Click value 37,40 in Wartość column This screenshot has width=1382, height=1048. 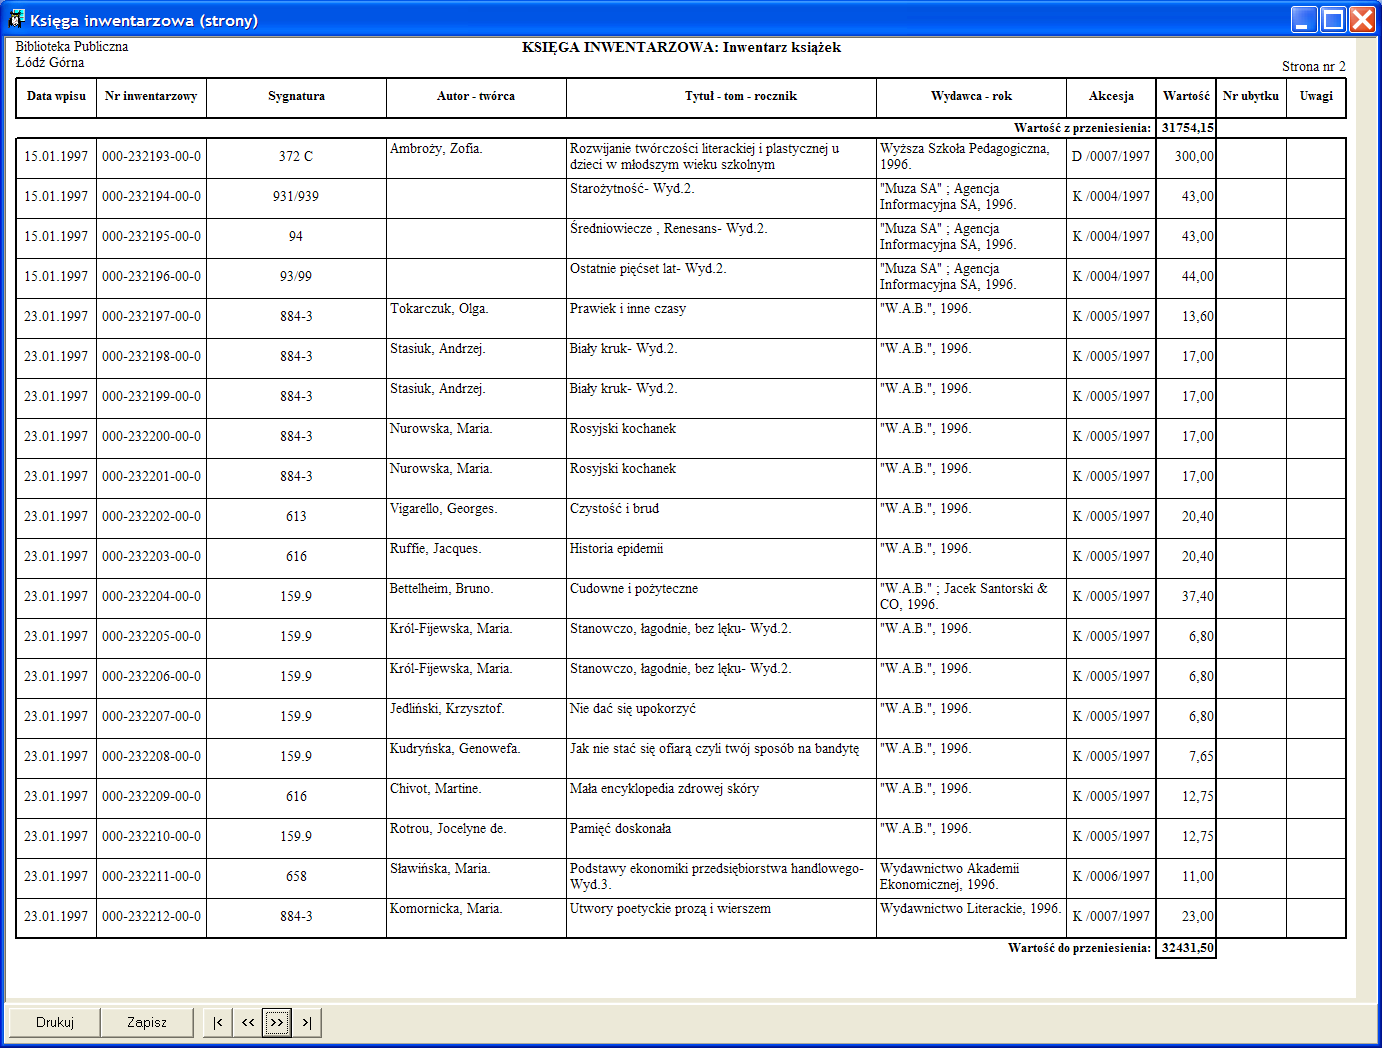(1197, 597)
